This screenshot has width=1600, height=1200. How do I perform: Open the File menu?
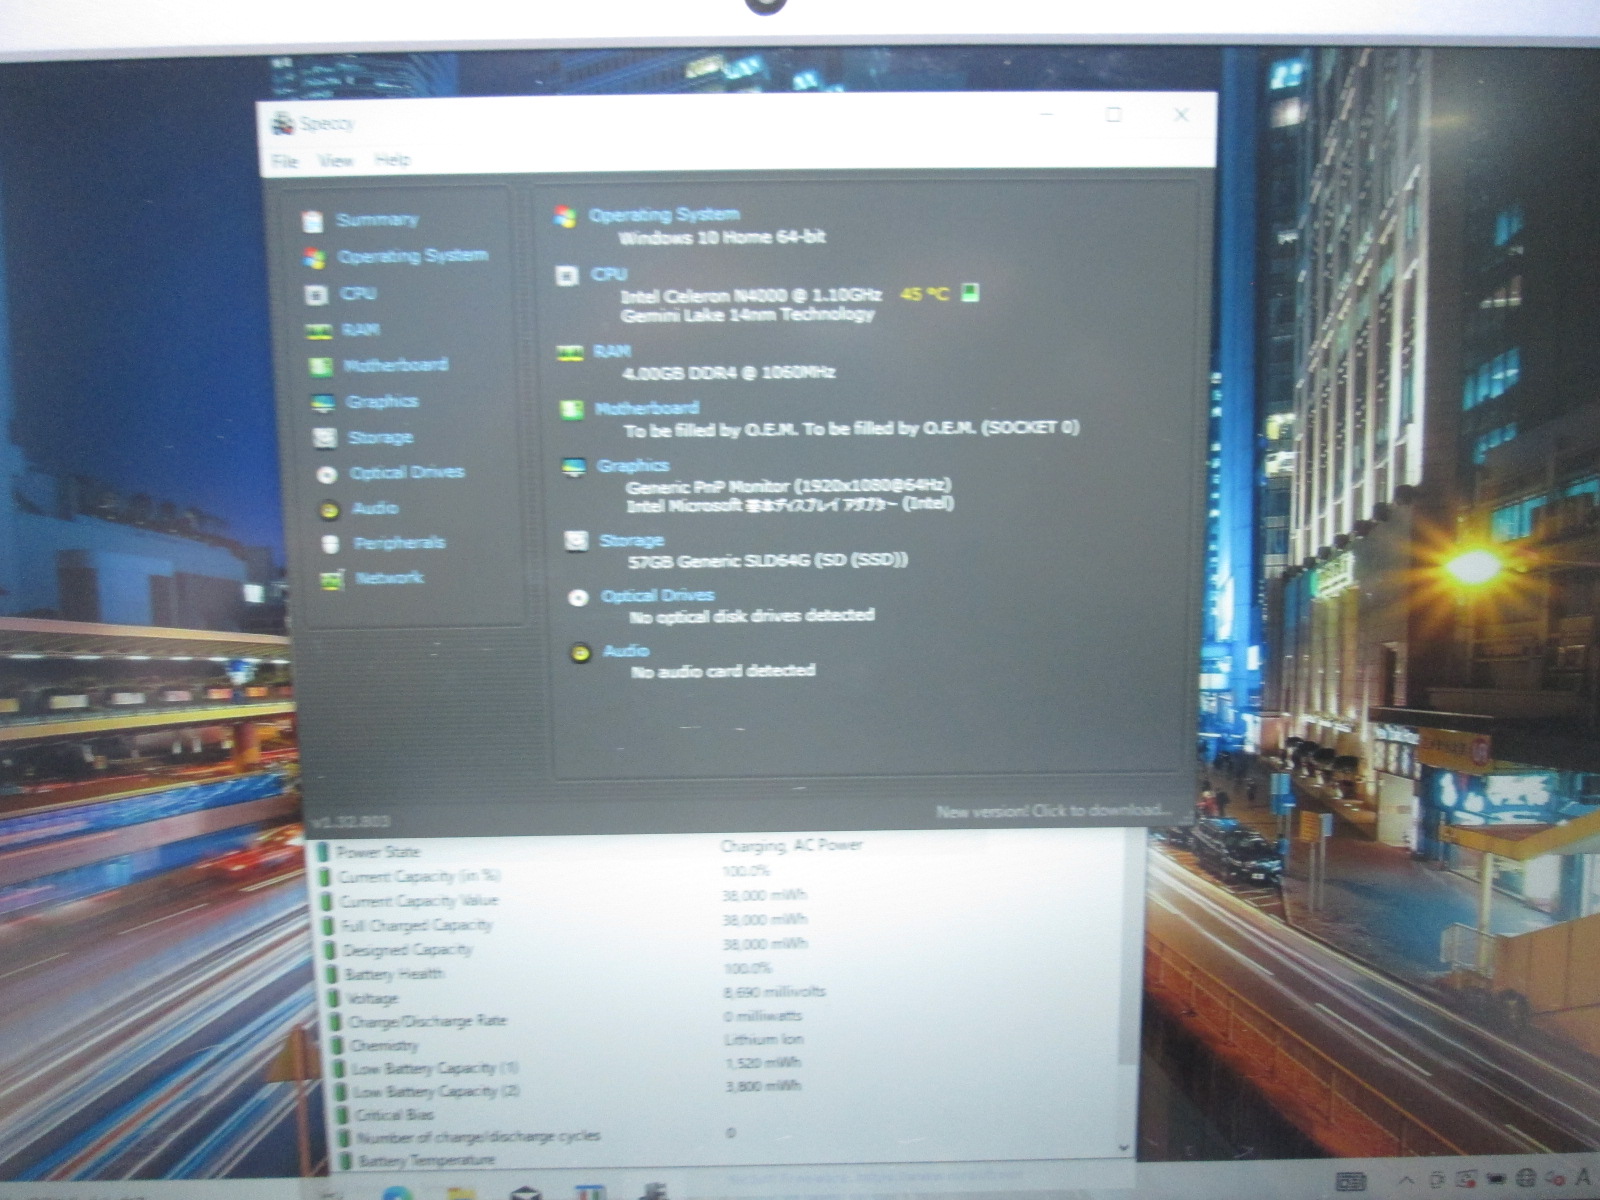click(x=285, y=161)
